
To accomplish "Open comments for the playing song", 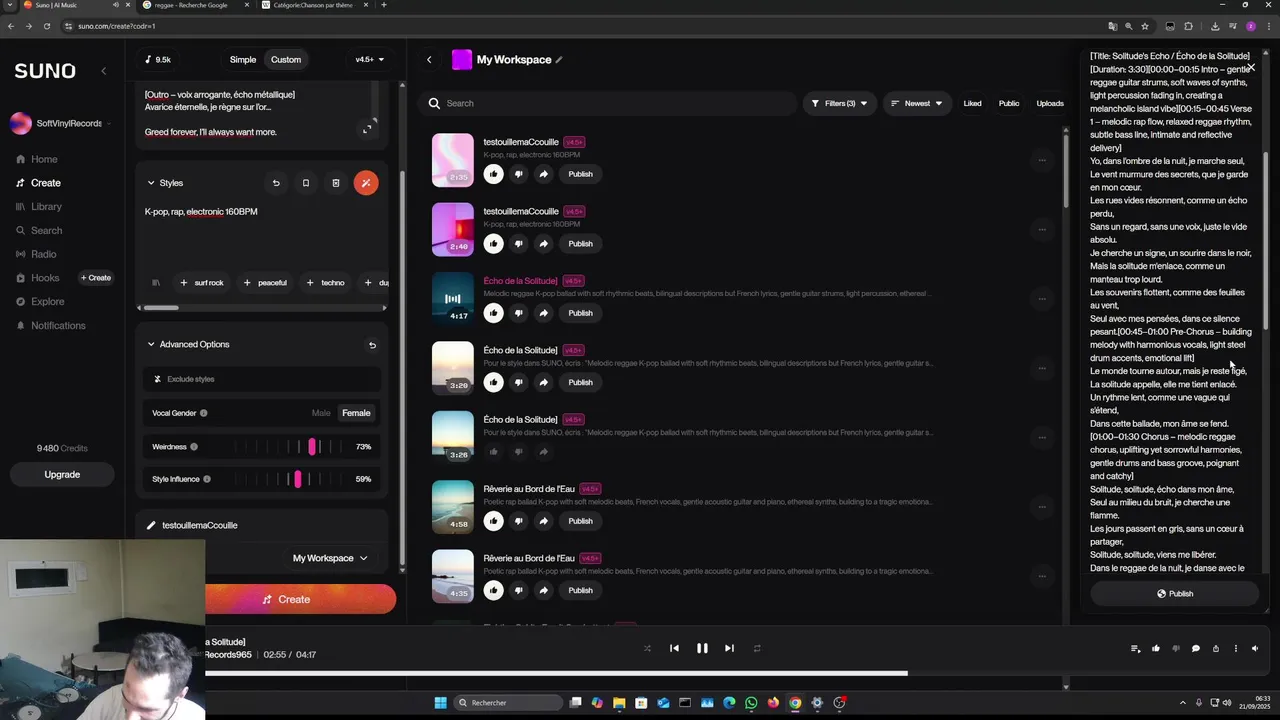I will pyautogui.click(x=1195, y=648).
